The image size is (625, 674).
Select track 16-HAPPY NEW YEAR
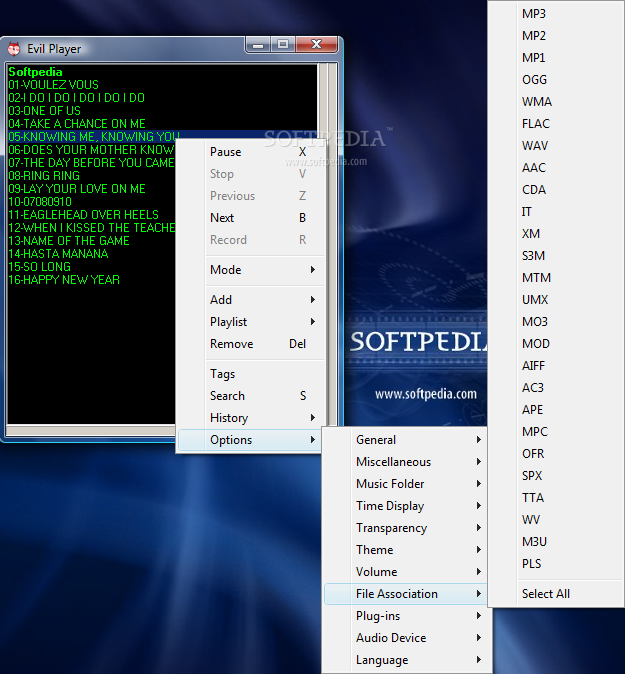pyautogui.click(x=64, y=280)
